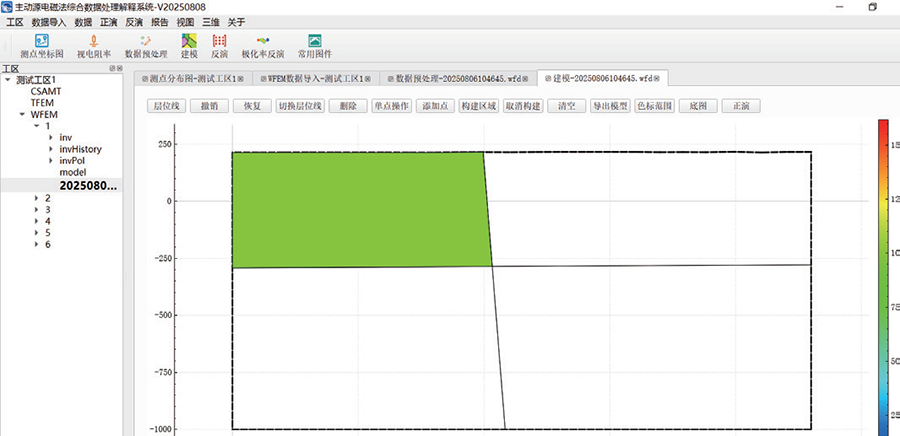Open 极化率反演 from the toolbar
The height and width of the screenshot is (436, 900).
(263, 45)
